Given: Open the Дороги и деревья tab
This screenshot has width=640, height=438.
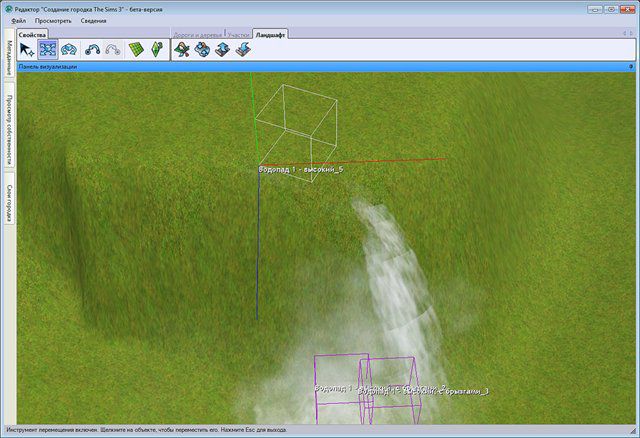Looking at the screenshot, I should tap(199, 34).
